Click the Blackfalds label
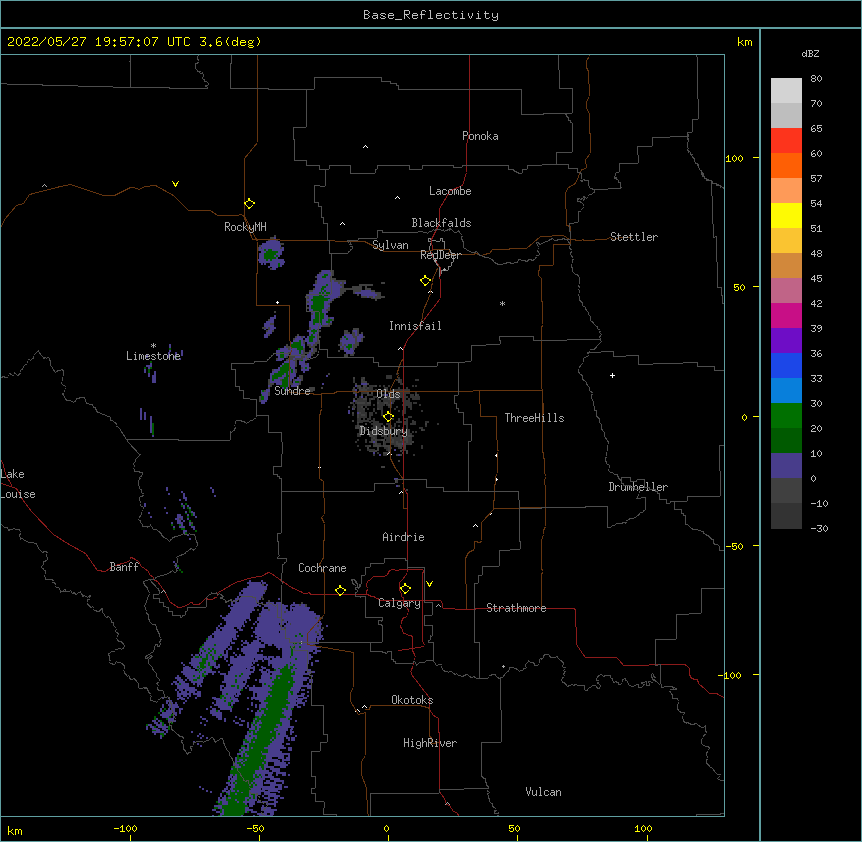 [x=441, y=223]
